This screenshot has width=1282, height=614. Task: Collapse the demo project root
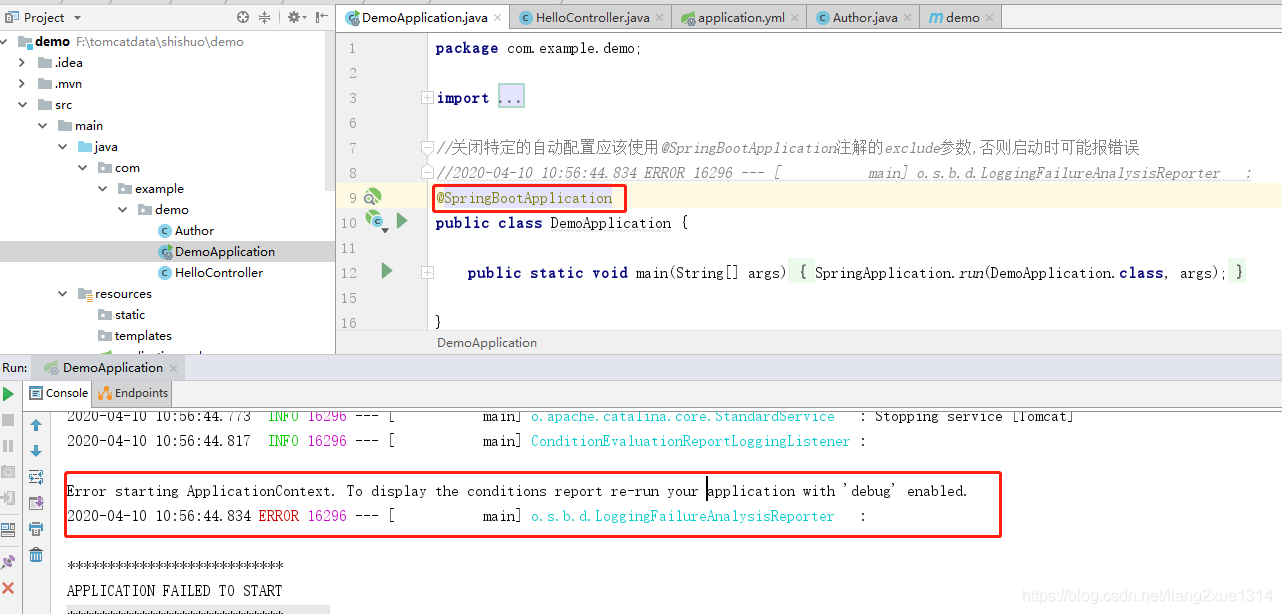coord(5,41)
